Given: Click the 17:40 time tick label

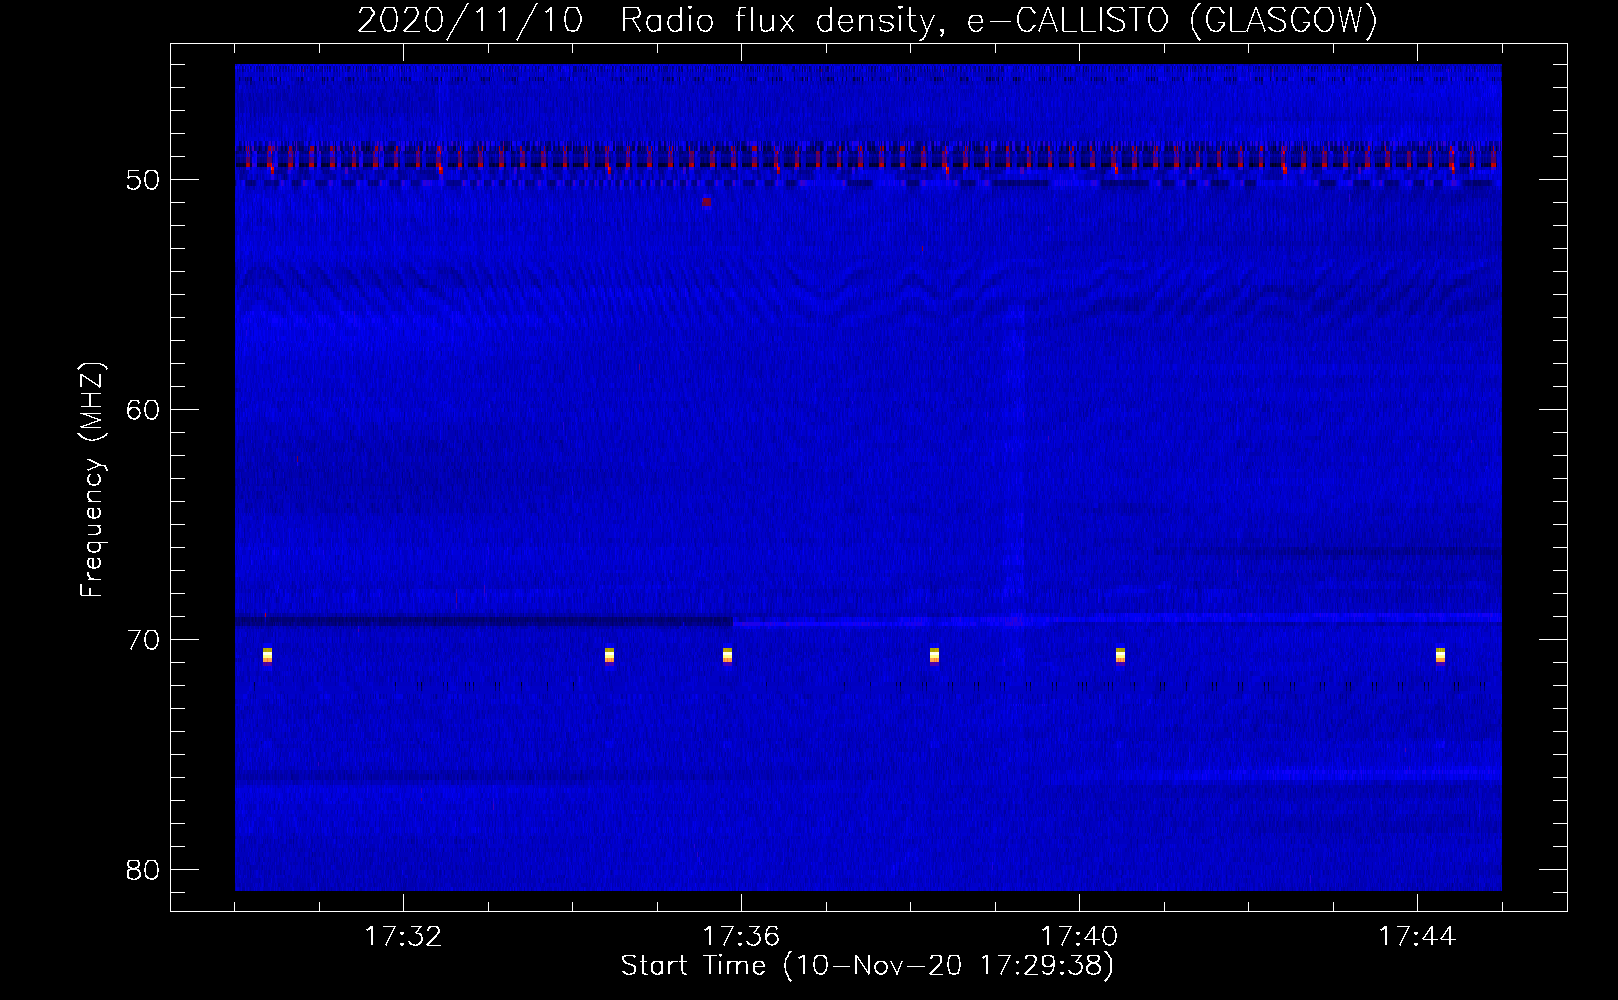Looking at the screenshot, I should pyautogui.click(x=1079, y=937).
